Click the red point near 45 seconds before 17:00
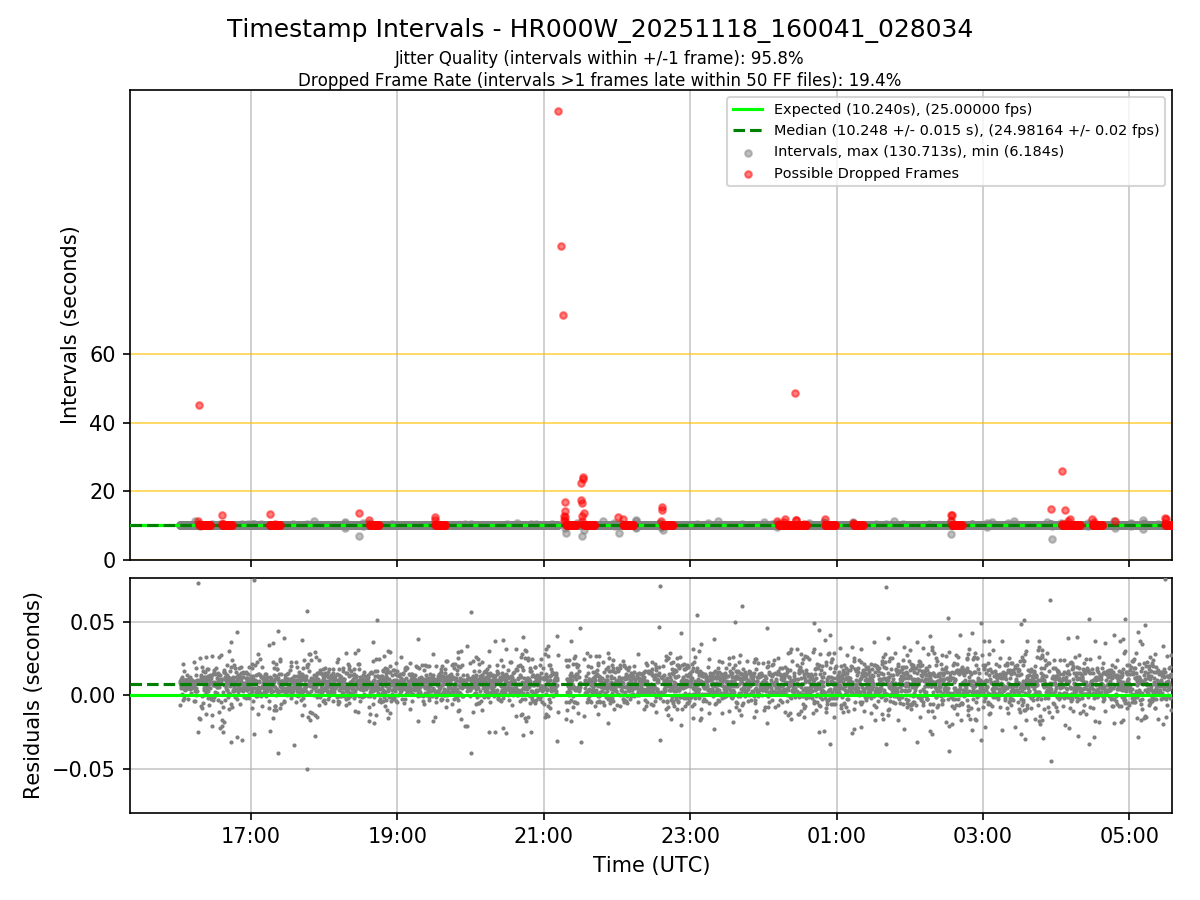The image size is (1200, 900). (199, 405)
